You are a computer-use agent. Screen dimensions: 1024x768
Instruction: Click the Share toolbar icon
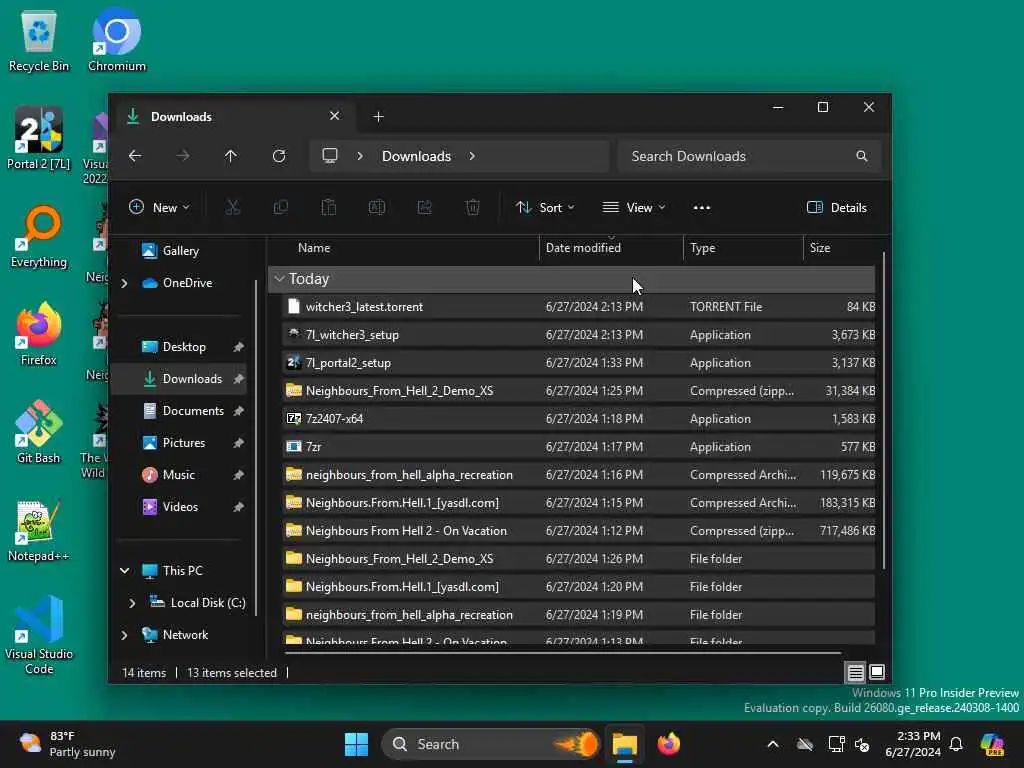point(424,208)
